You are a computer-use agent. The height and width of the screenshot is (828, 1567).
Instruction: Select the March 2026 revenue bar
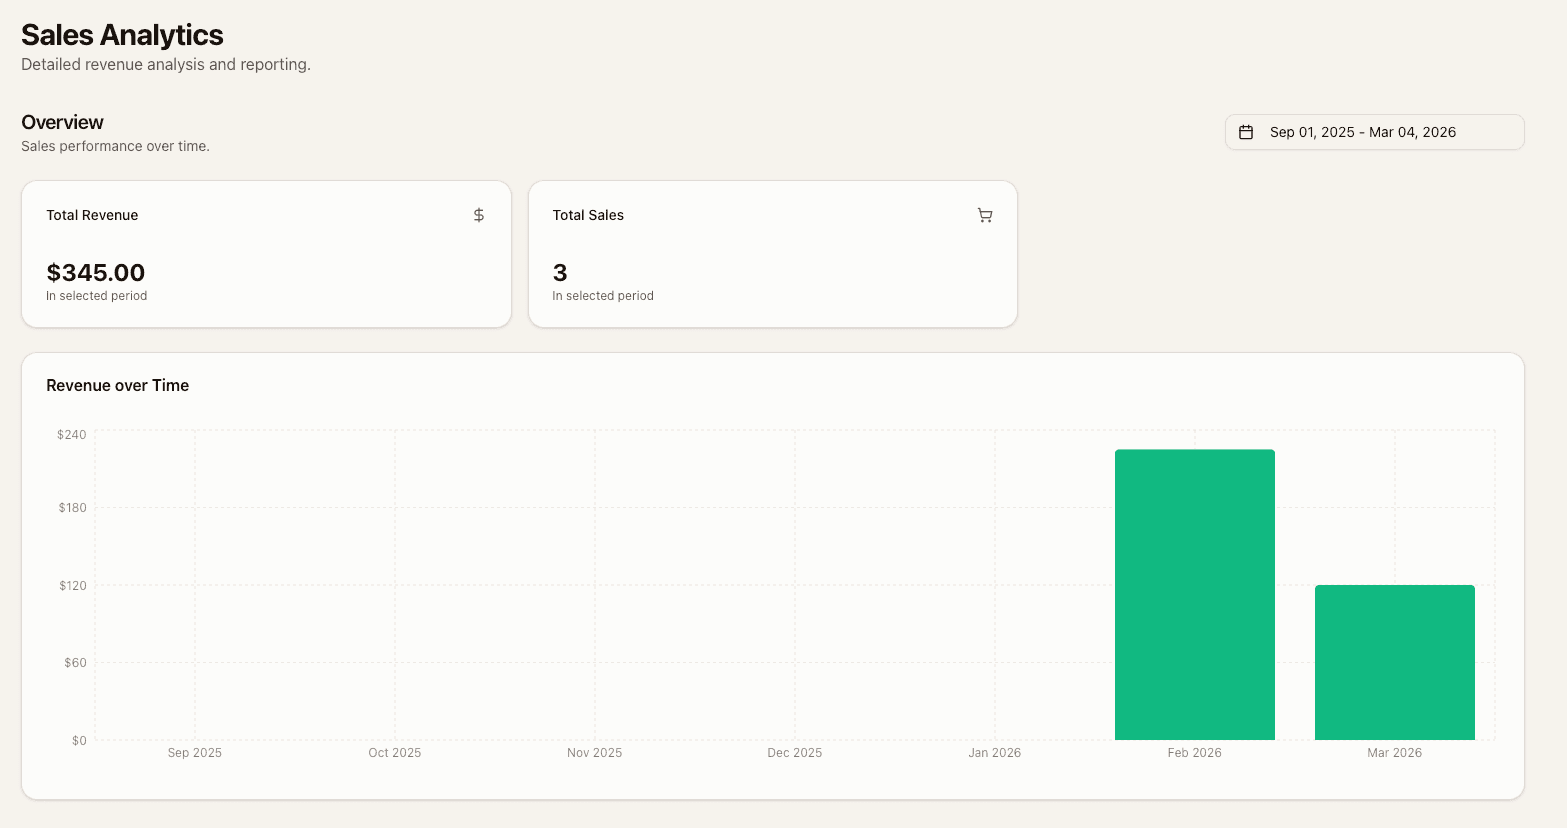pyautogui.click(x=1395, y=660)
